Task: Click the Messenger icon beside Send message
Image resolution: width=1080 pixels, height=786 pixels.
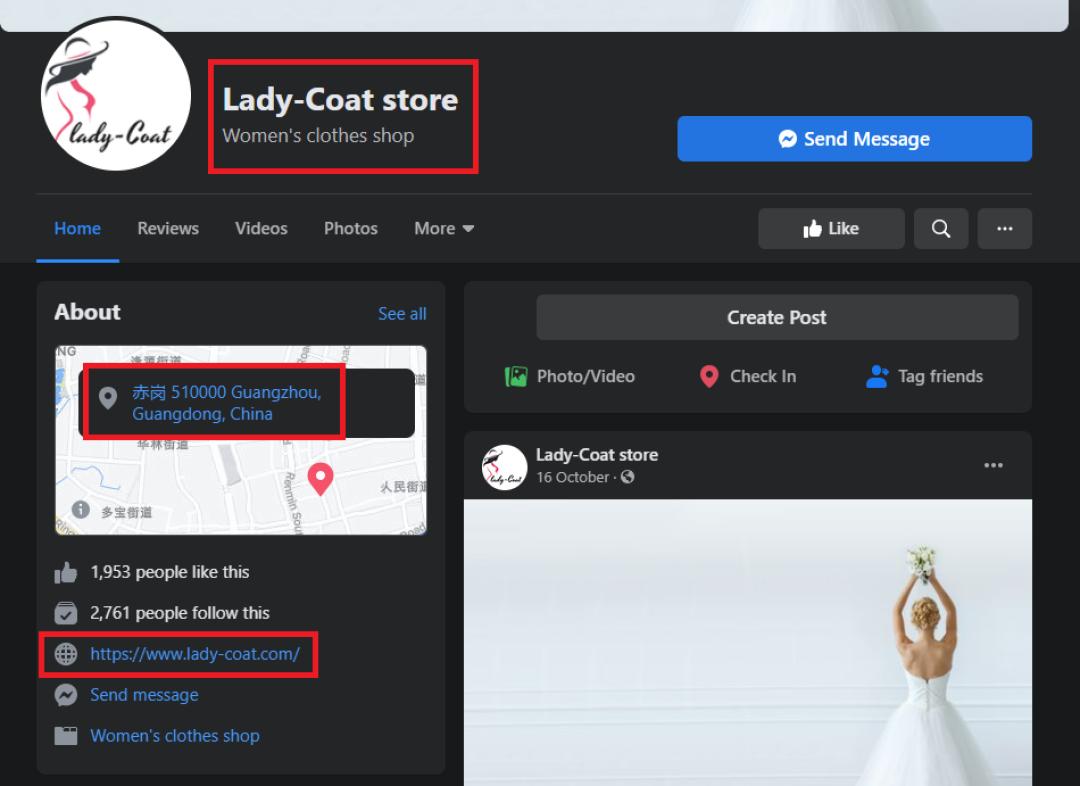Action: tap(66, 694)
